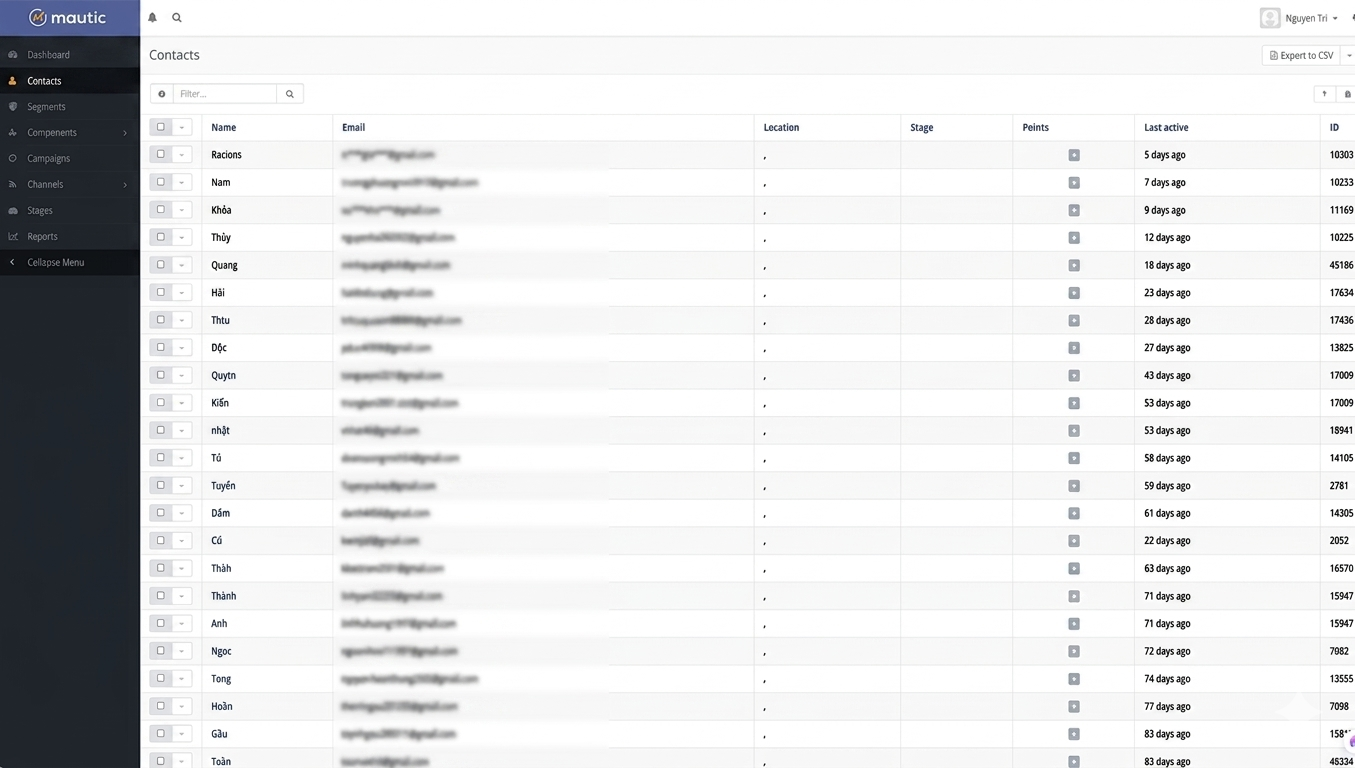Select the checkbox for the Tú row
This screenshot has width=1355, height=768.
click(x=160, y=457)
